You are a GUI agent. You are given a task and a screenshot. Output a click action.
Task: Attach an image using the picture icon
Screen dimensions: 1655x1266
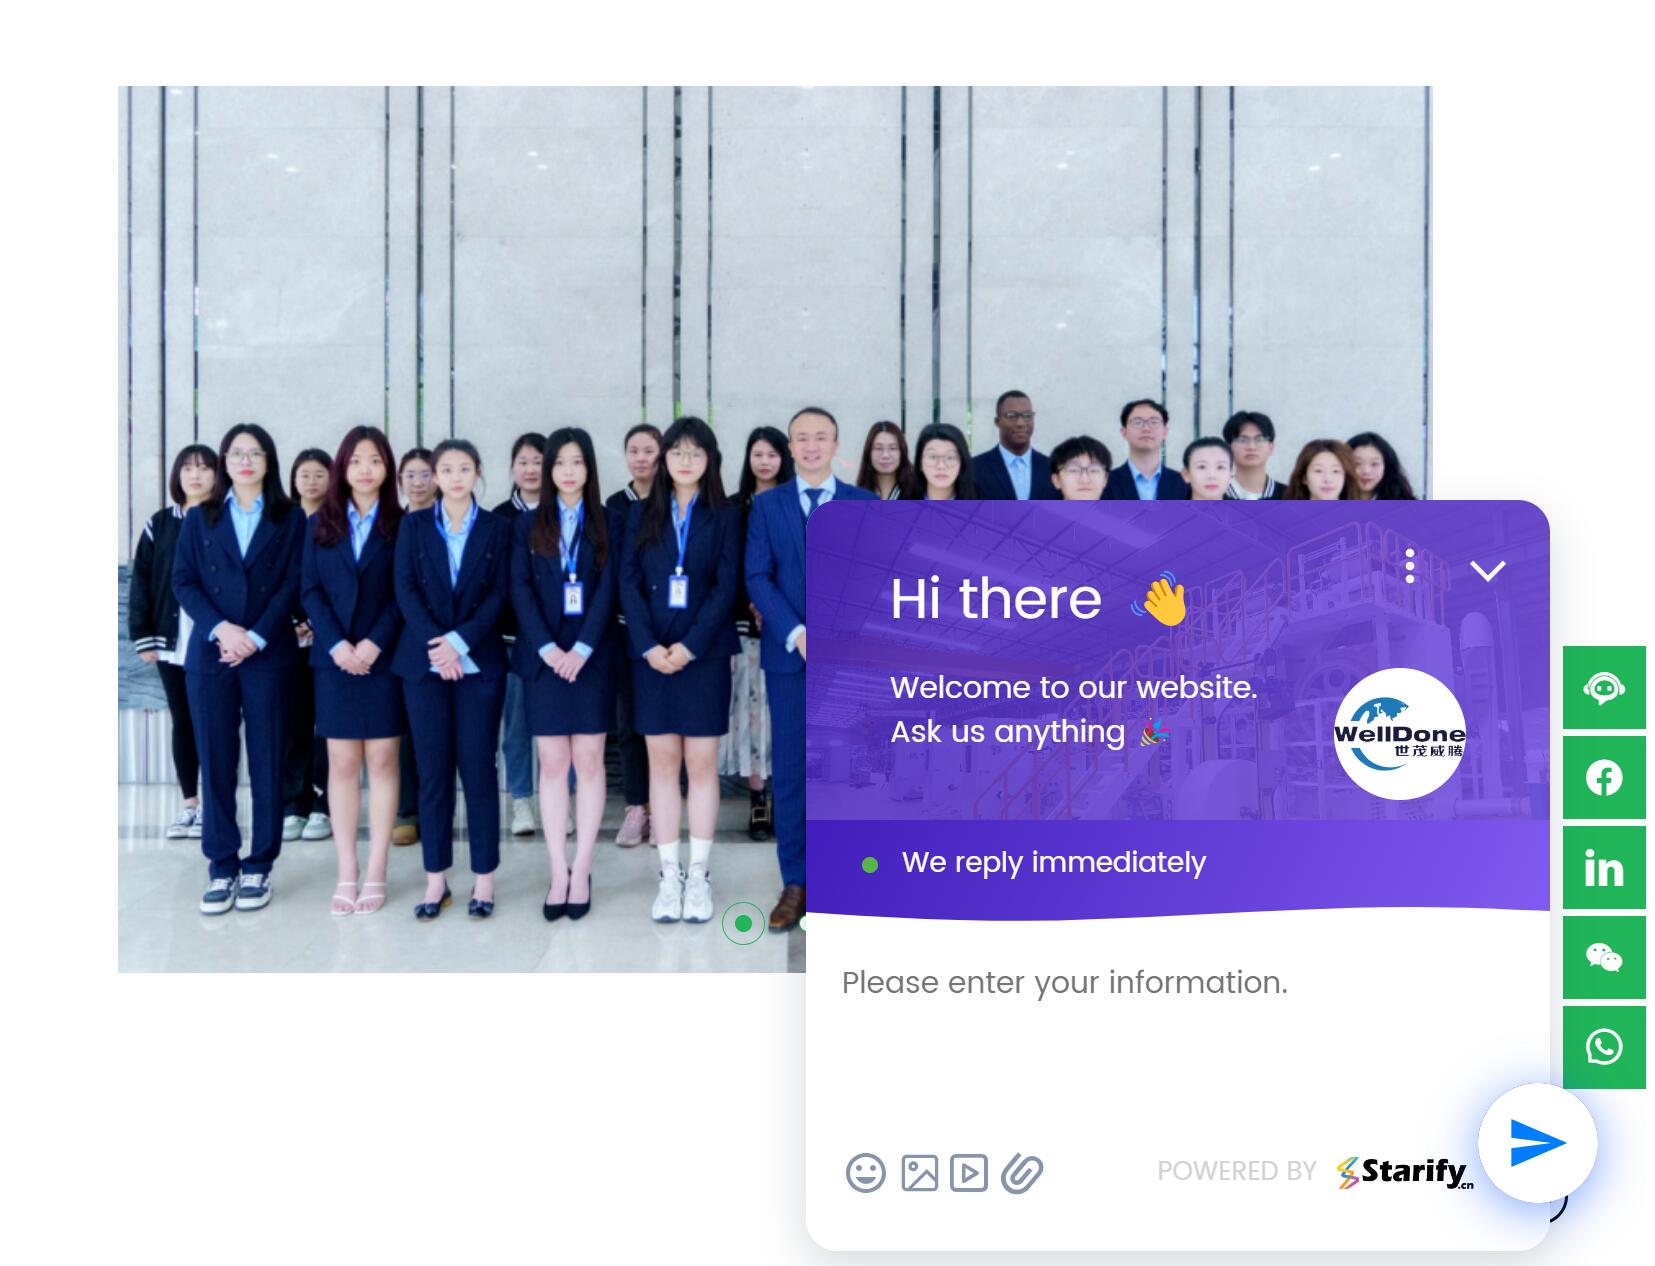click(x=919, y=1173)
